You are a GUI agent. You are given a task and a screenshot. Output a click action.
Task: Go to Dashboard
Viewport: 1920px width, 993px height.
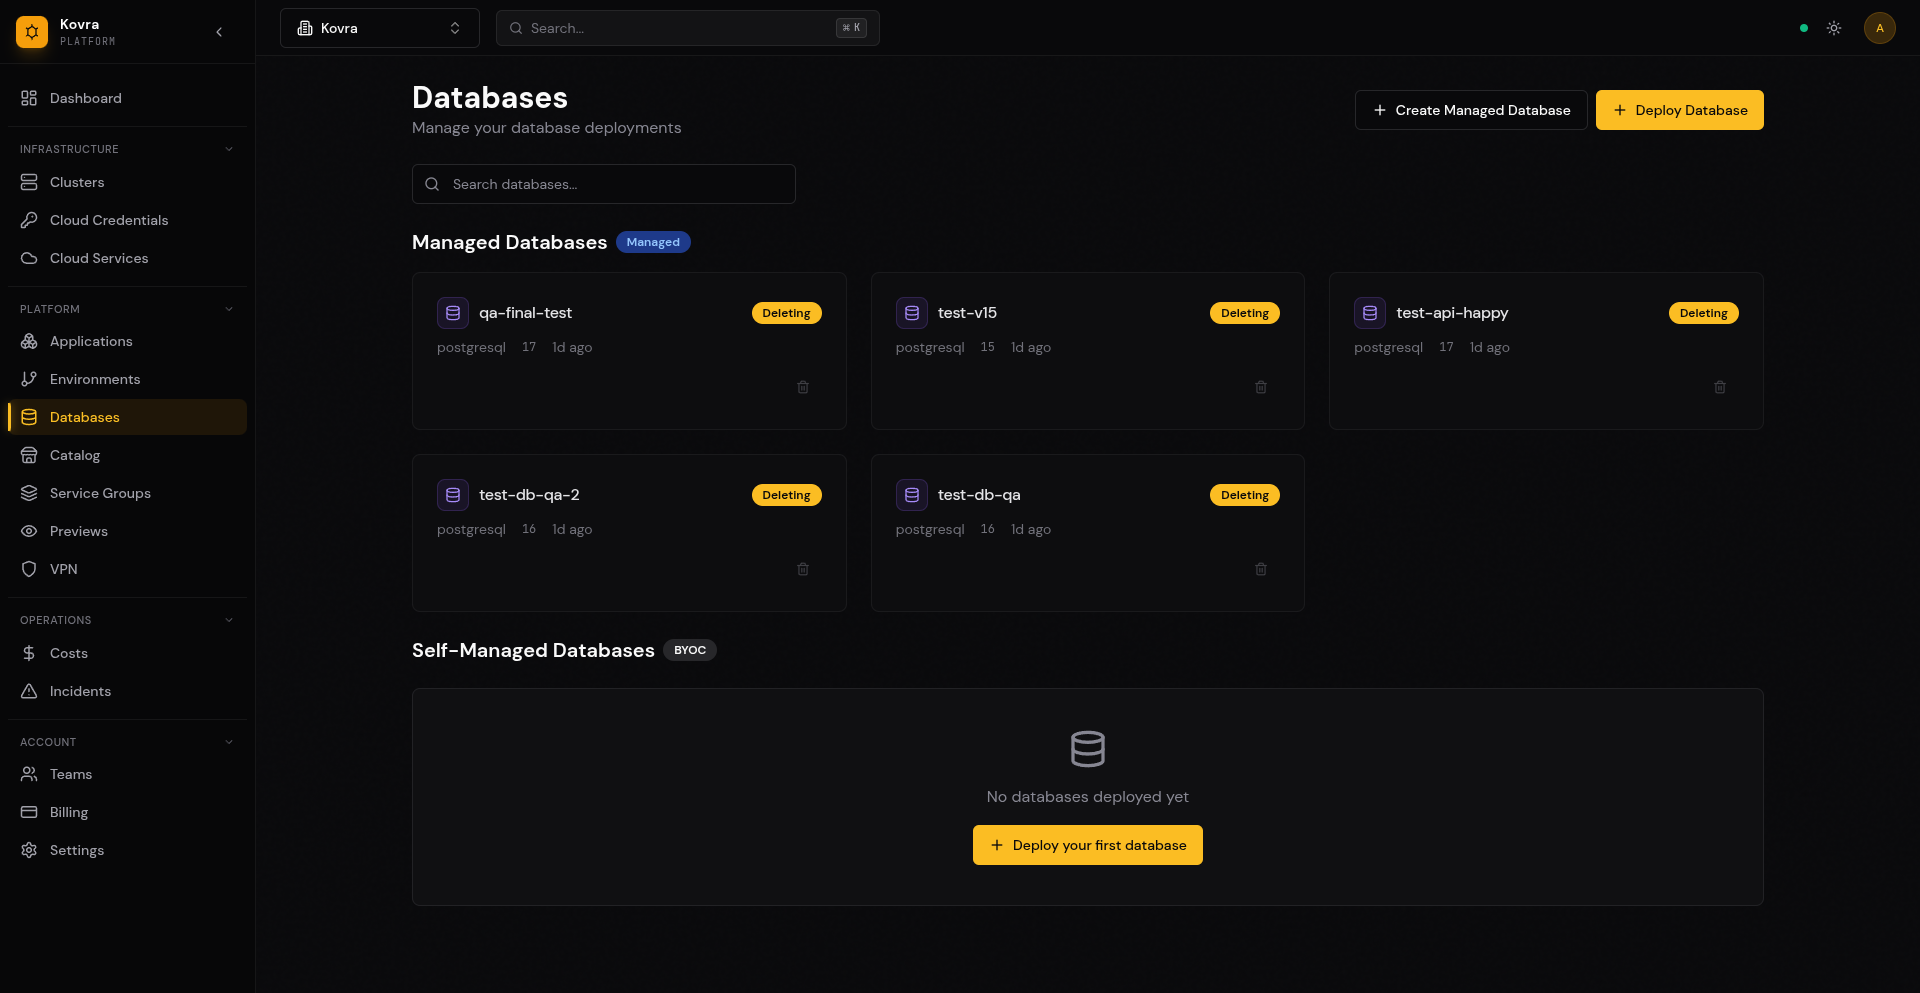[127, 98]
